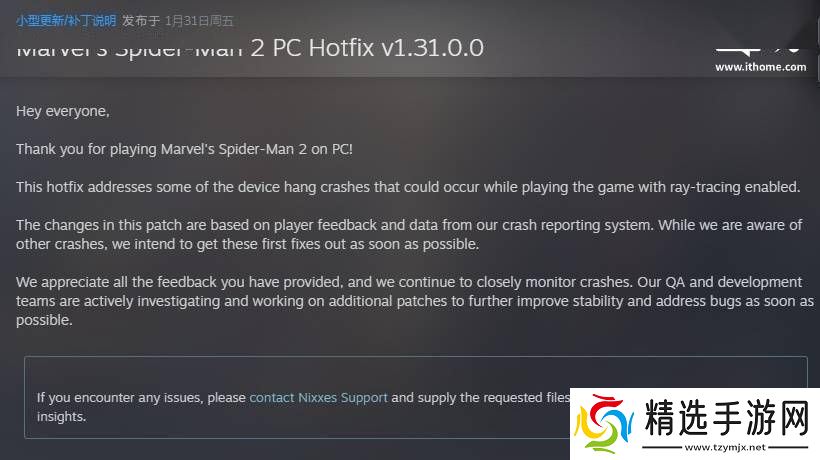Click the colorful swirl logo icon
This screenshot has height=460, width=820.
pos(603,424)
